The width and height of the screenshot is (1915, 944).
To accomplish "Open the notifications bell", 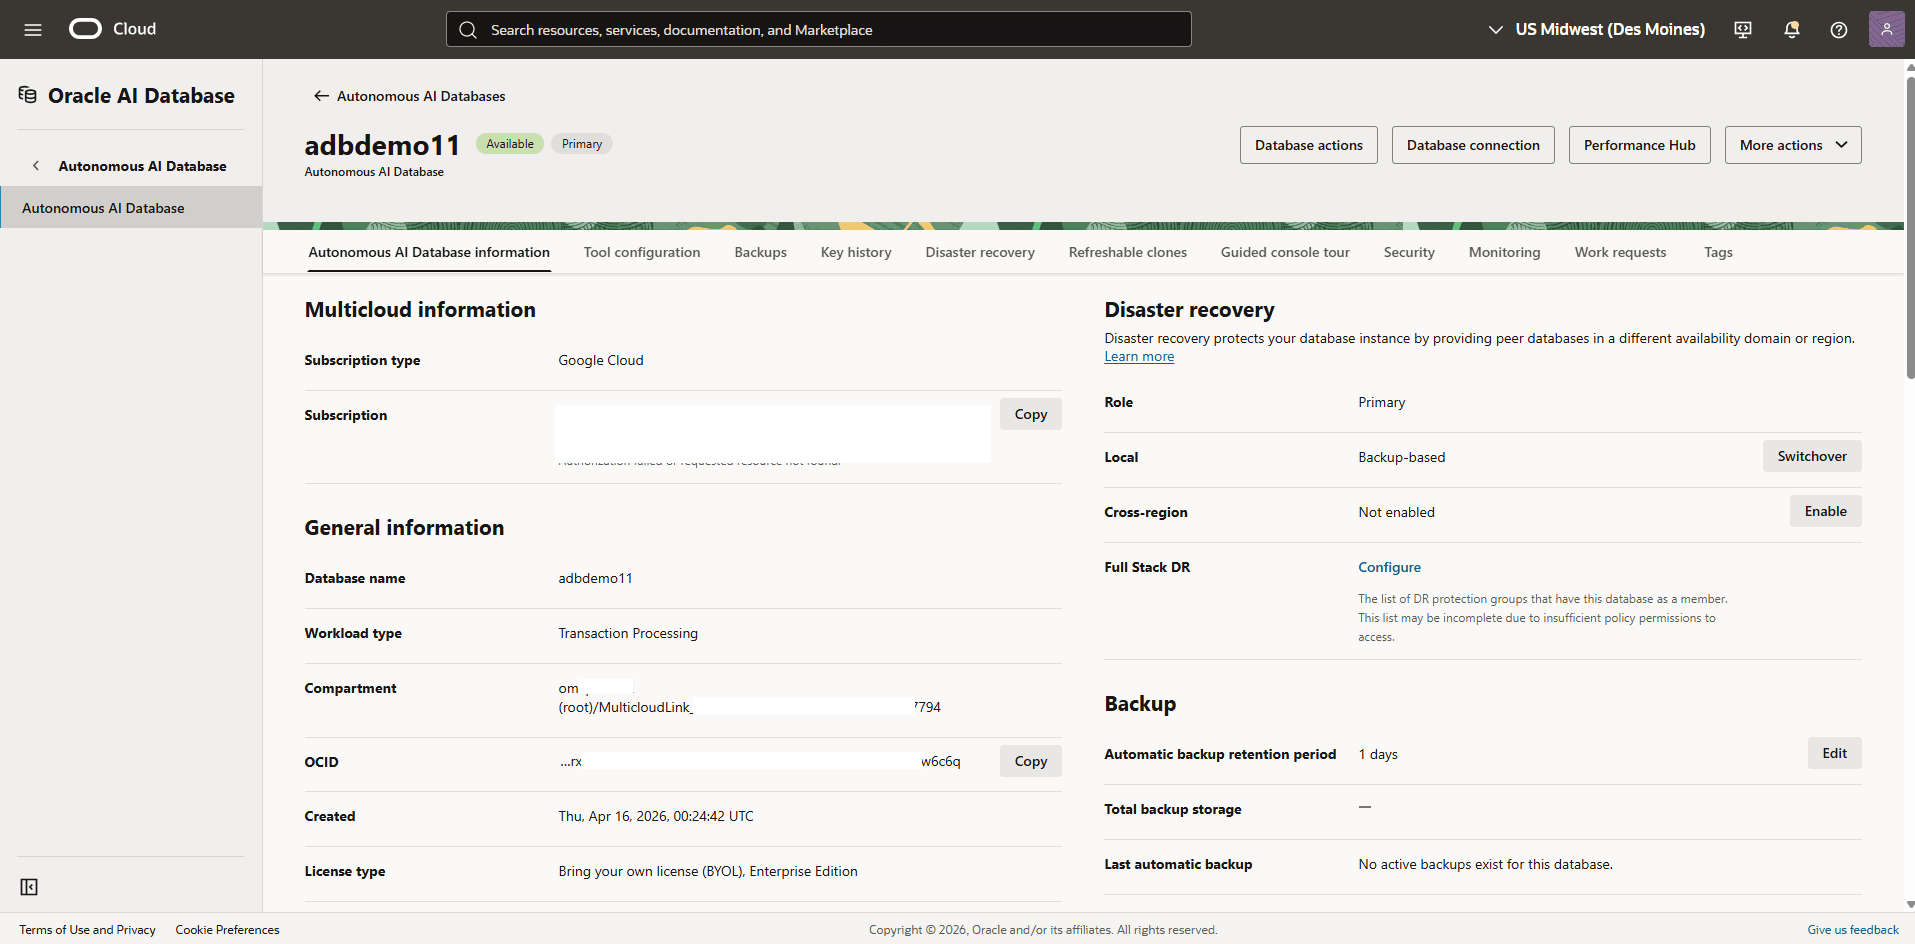I will [1791, 30].
